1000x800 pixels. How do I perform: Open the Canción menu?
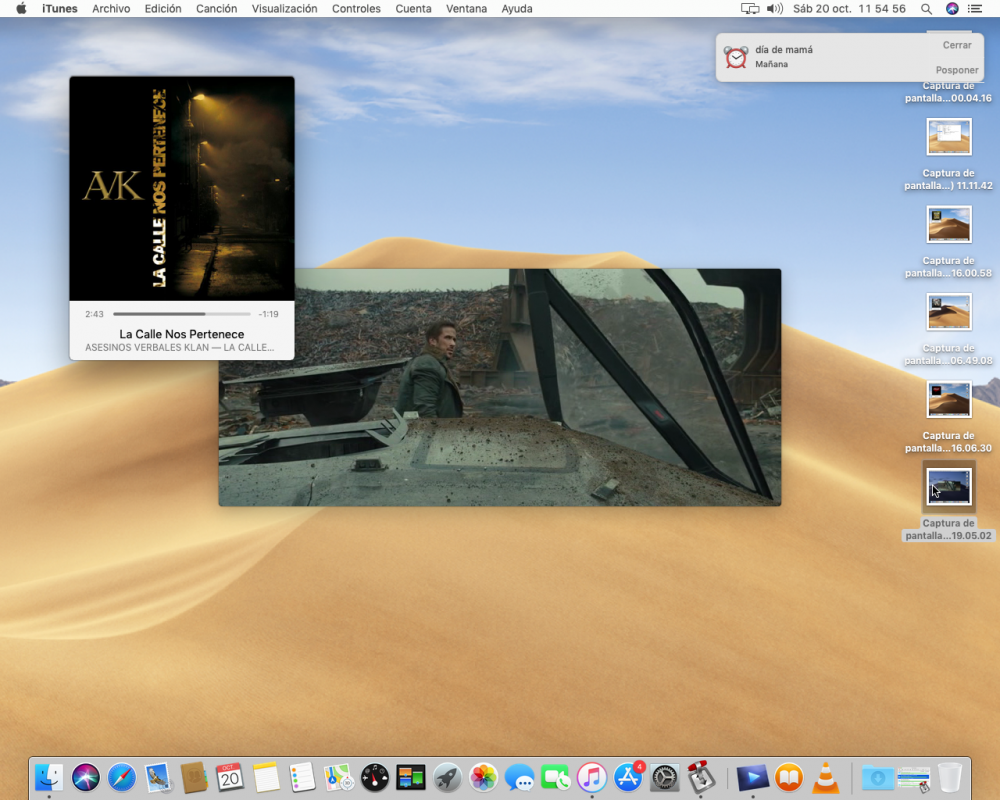[216, 8]
